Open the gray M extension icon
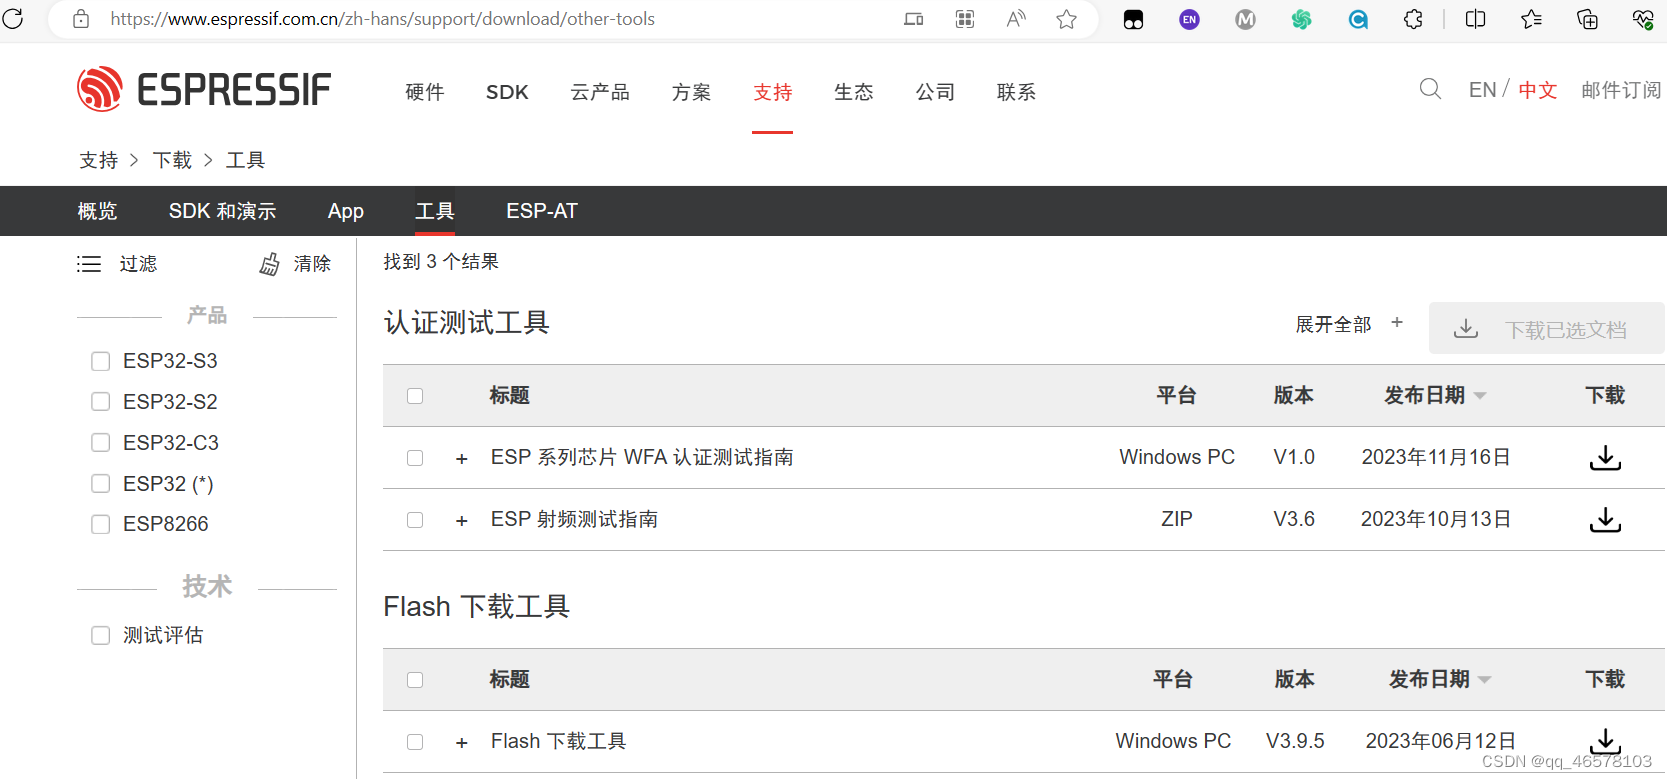1667x779 pixels. point(1245,19)
